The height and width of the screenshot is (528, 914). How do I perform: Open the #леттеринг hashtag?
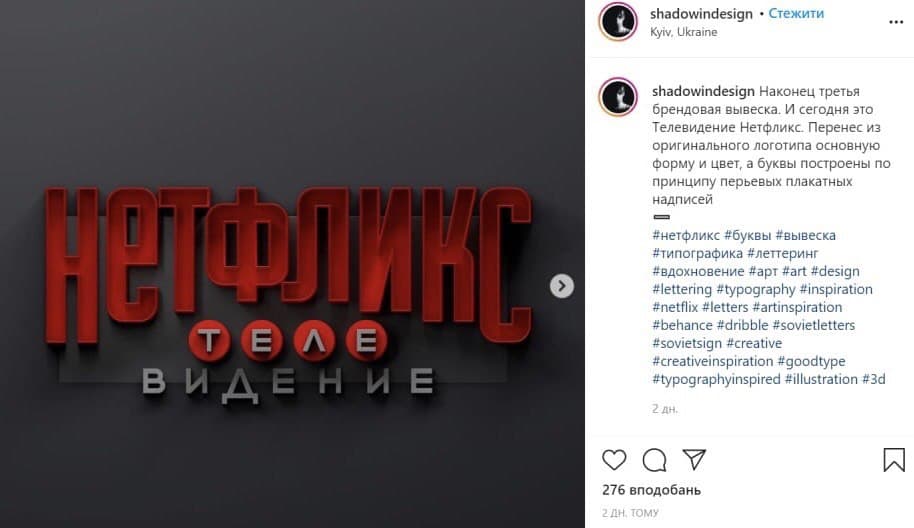782,254
